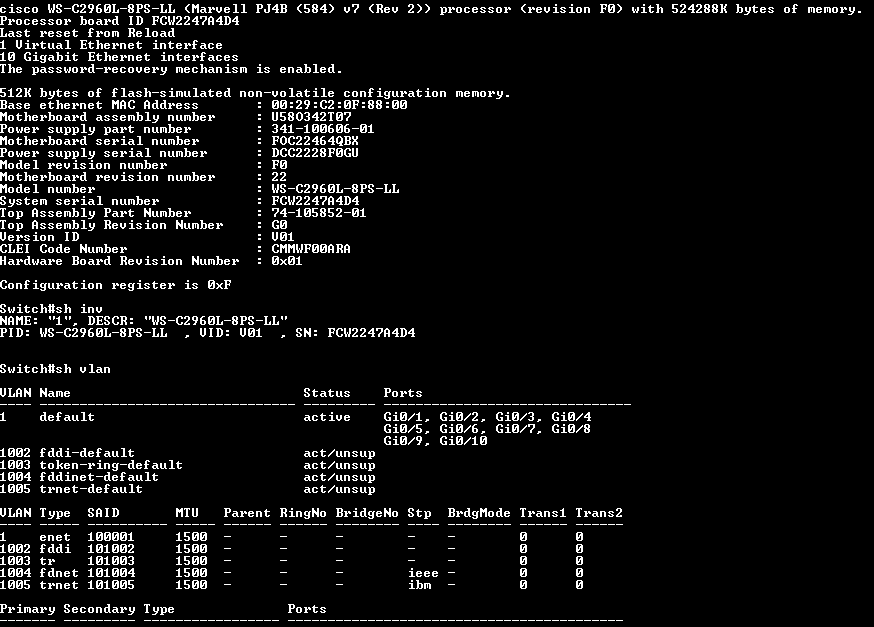The width and height of the screenshot is (874, 627).
Task: Click the 512K bytes flash-simulated memory line
Action: click(x=255, y=93)
